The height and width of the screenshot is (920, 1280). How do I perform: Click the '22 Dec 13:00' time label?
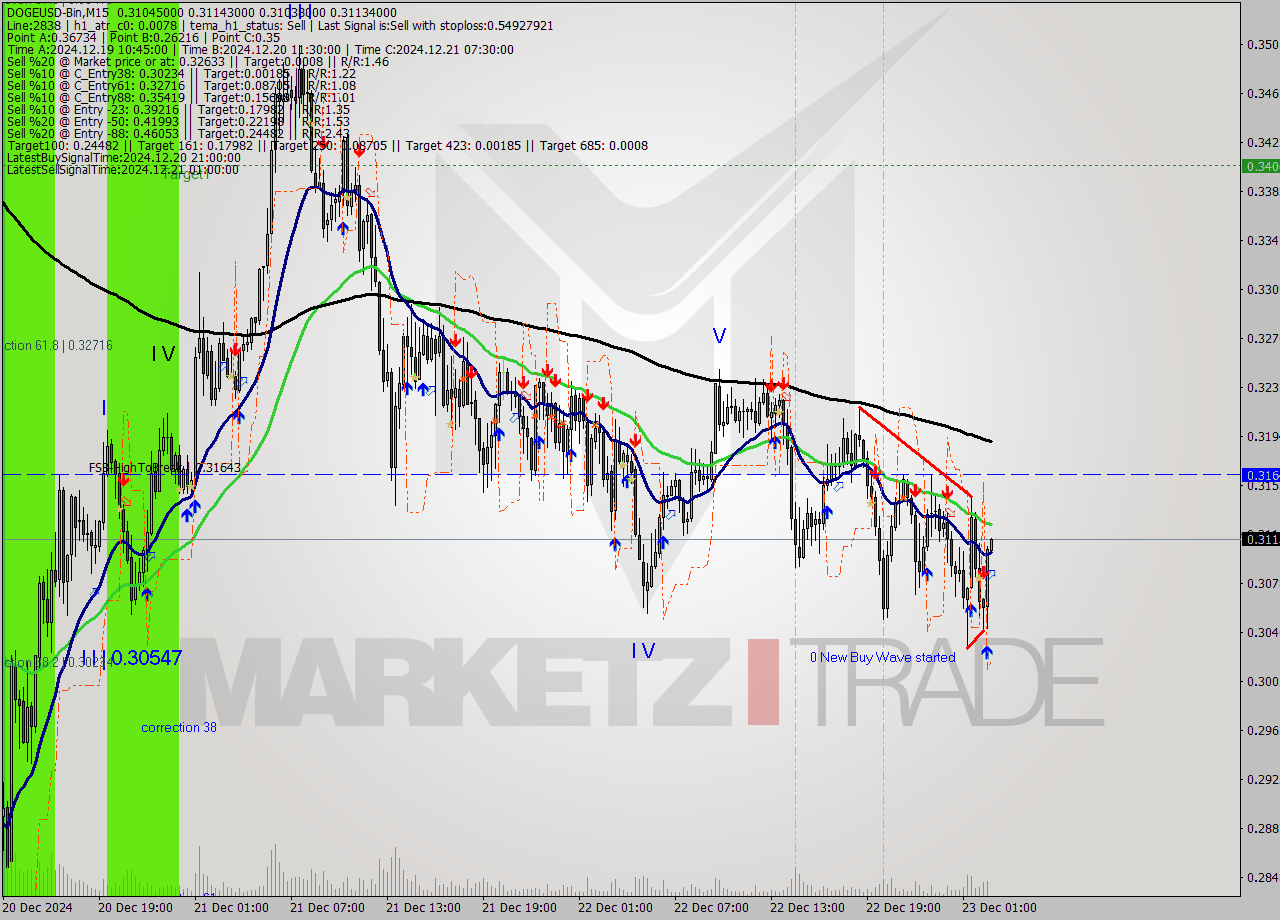click(x=806, y=908)
